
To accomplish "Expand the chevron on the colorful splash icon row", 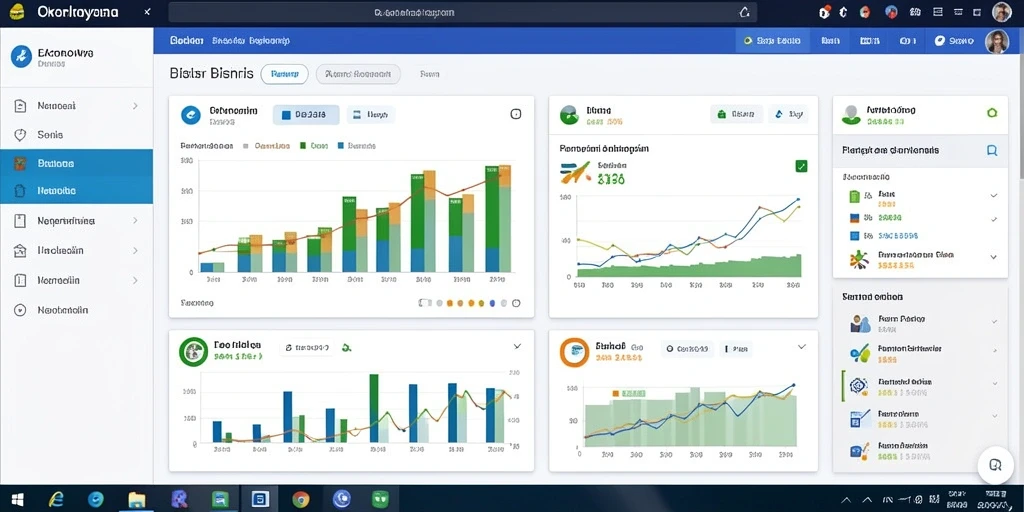I will pos(993,257).
